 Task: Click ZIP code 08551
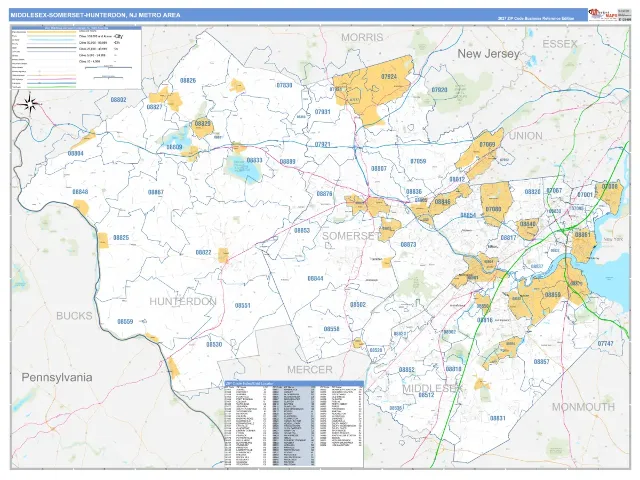[x=242, y=306]
